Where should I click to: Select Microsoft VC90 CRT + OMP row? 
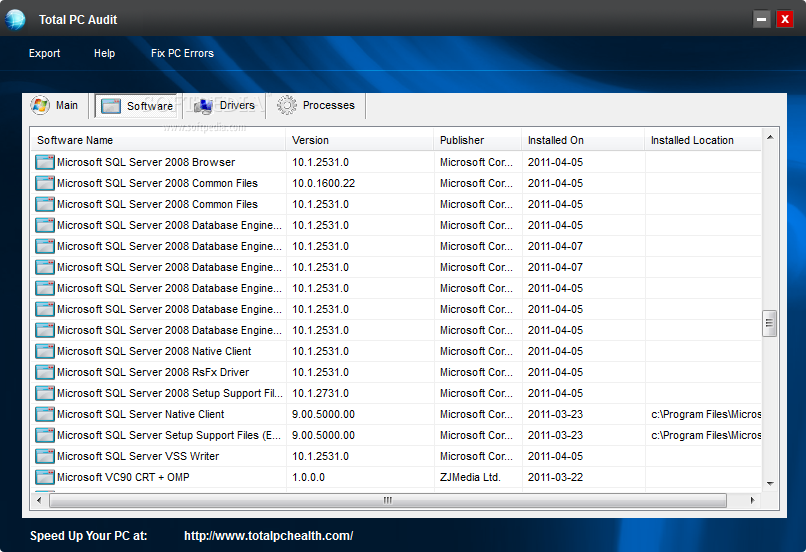pos(395,477)
